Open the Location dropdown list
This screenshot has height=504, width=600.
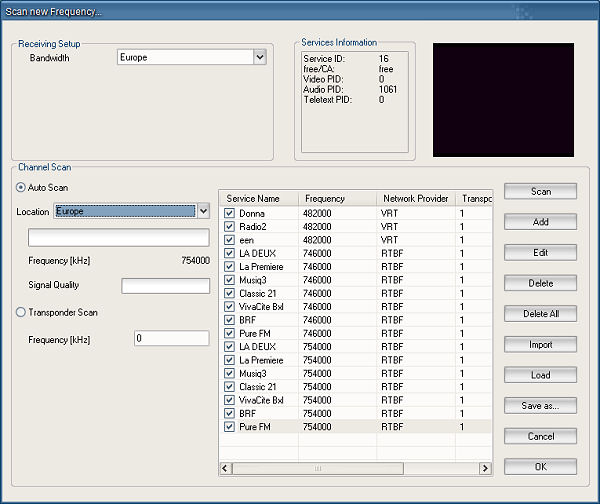(x=203, y=211)
